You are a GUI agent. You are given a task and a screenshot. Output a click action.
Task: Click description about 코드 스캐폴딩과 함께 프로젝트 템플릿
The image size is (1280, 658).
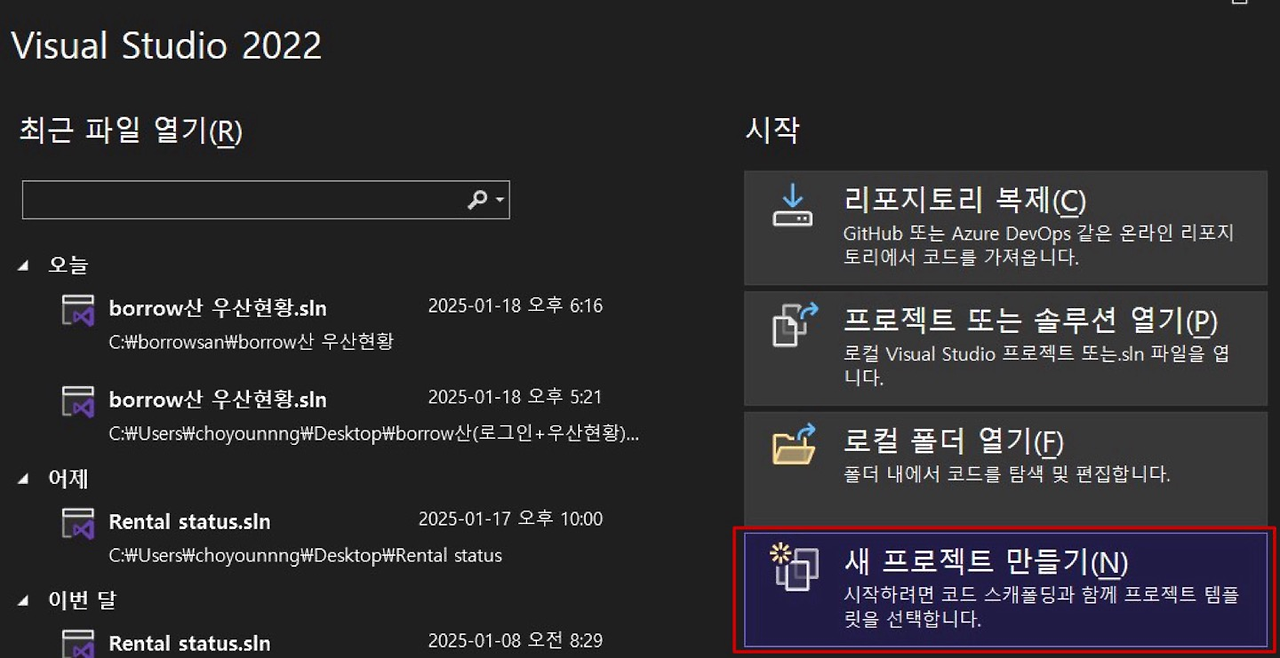click(x=1041, y=607)
